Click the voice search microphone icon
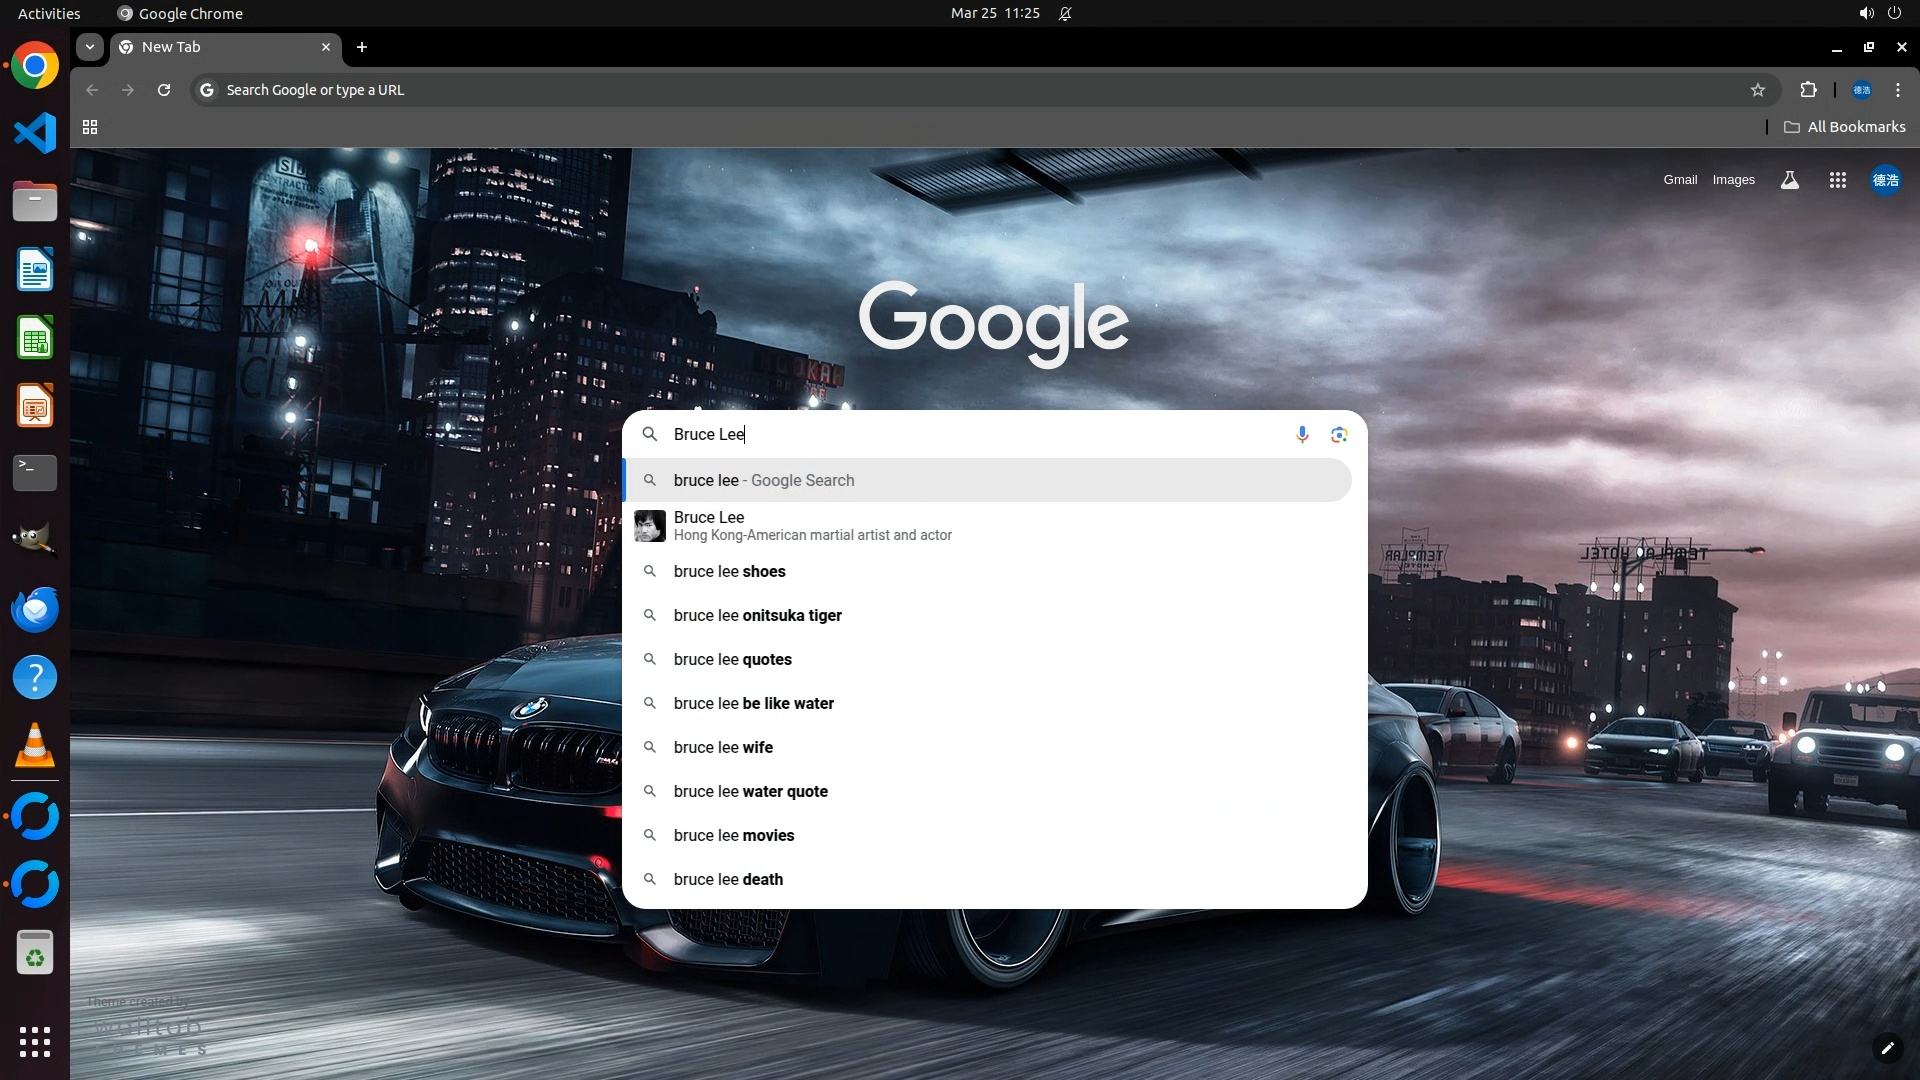 [x=1302, y=434]
